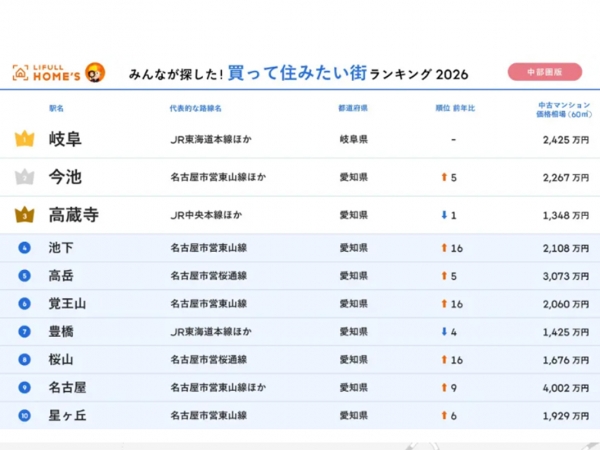Click the 中古マンション価格相場 column header
The image size is (600, 450).
[564, 109]
